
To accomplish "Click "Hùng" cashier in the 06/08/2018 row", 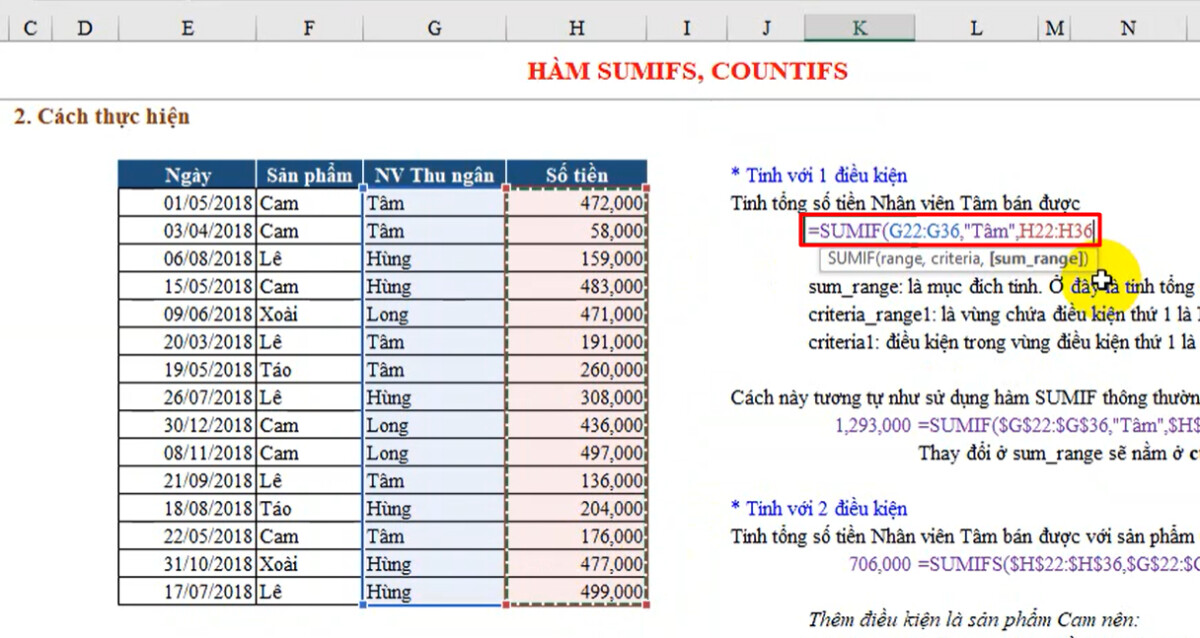I will tap(434, 259).
